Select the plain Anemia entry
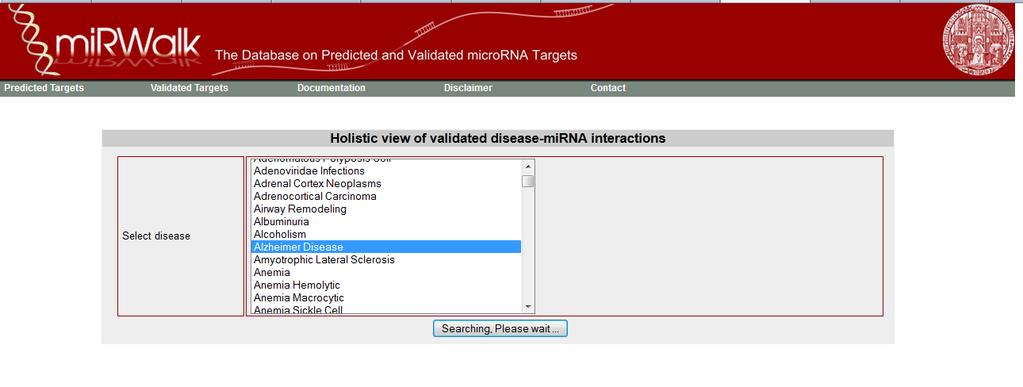Screen dimensions: 1023x387 click(386, 272)
